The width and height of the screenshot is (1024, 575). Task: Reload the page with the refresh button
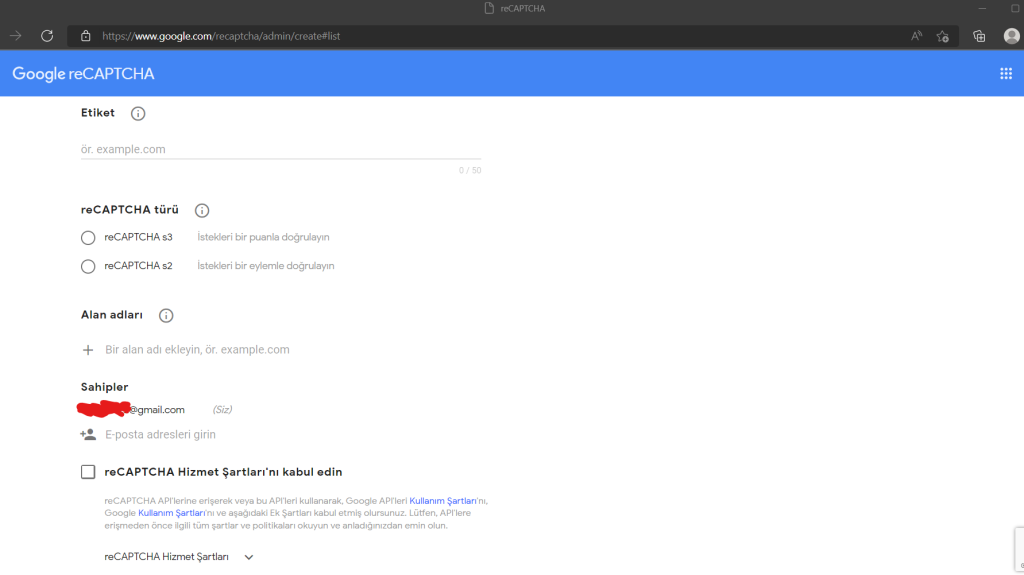point(46,36)
